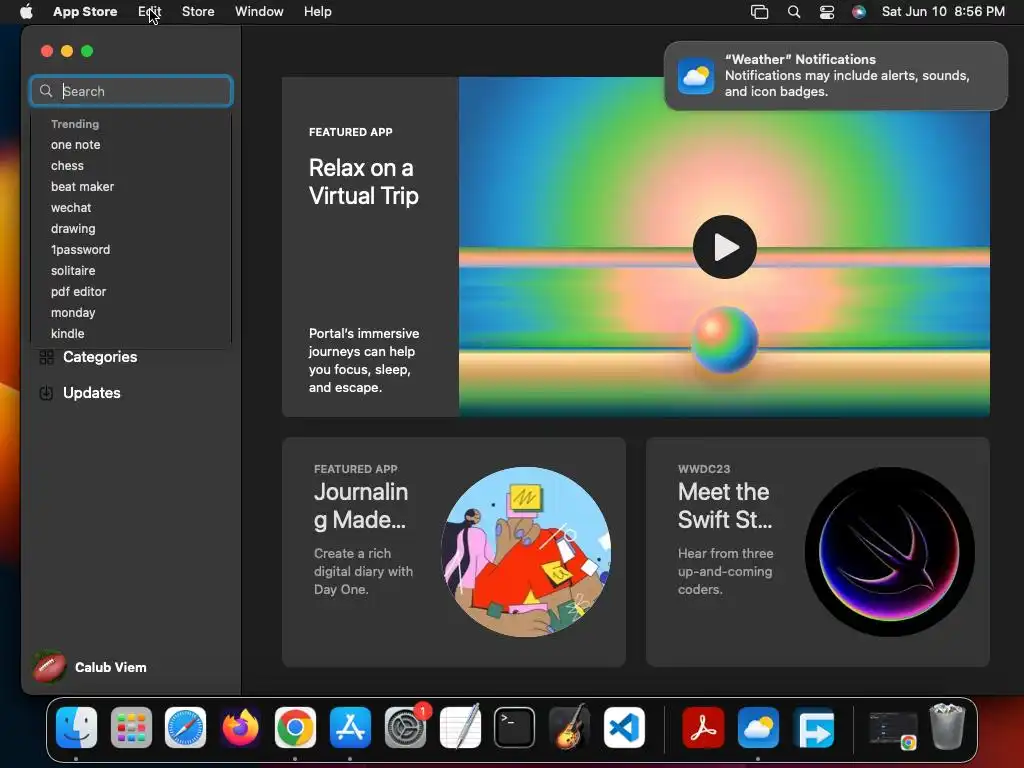The width and height of the screenshot is (1024, 768).
Task: Open Finder from the dock
Action: coord(76,727)
